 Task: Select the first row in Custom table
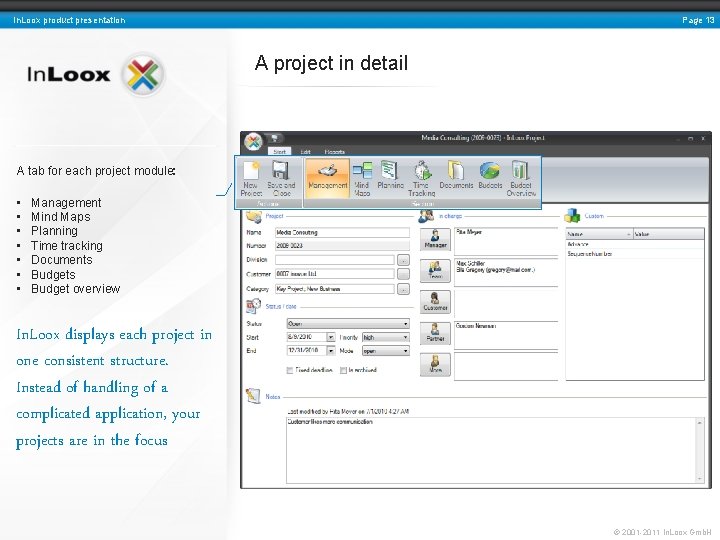(635, 244)
